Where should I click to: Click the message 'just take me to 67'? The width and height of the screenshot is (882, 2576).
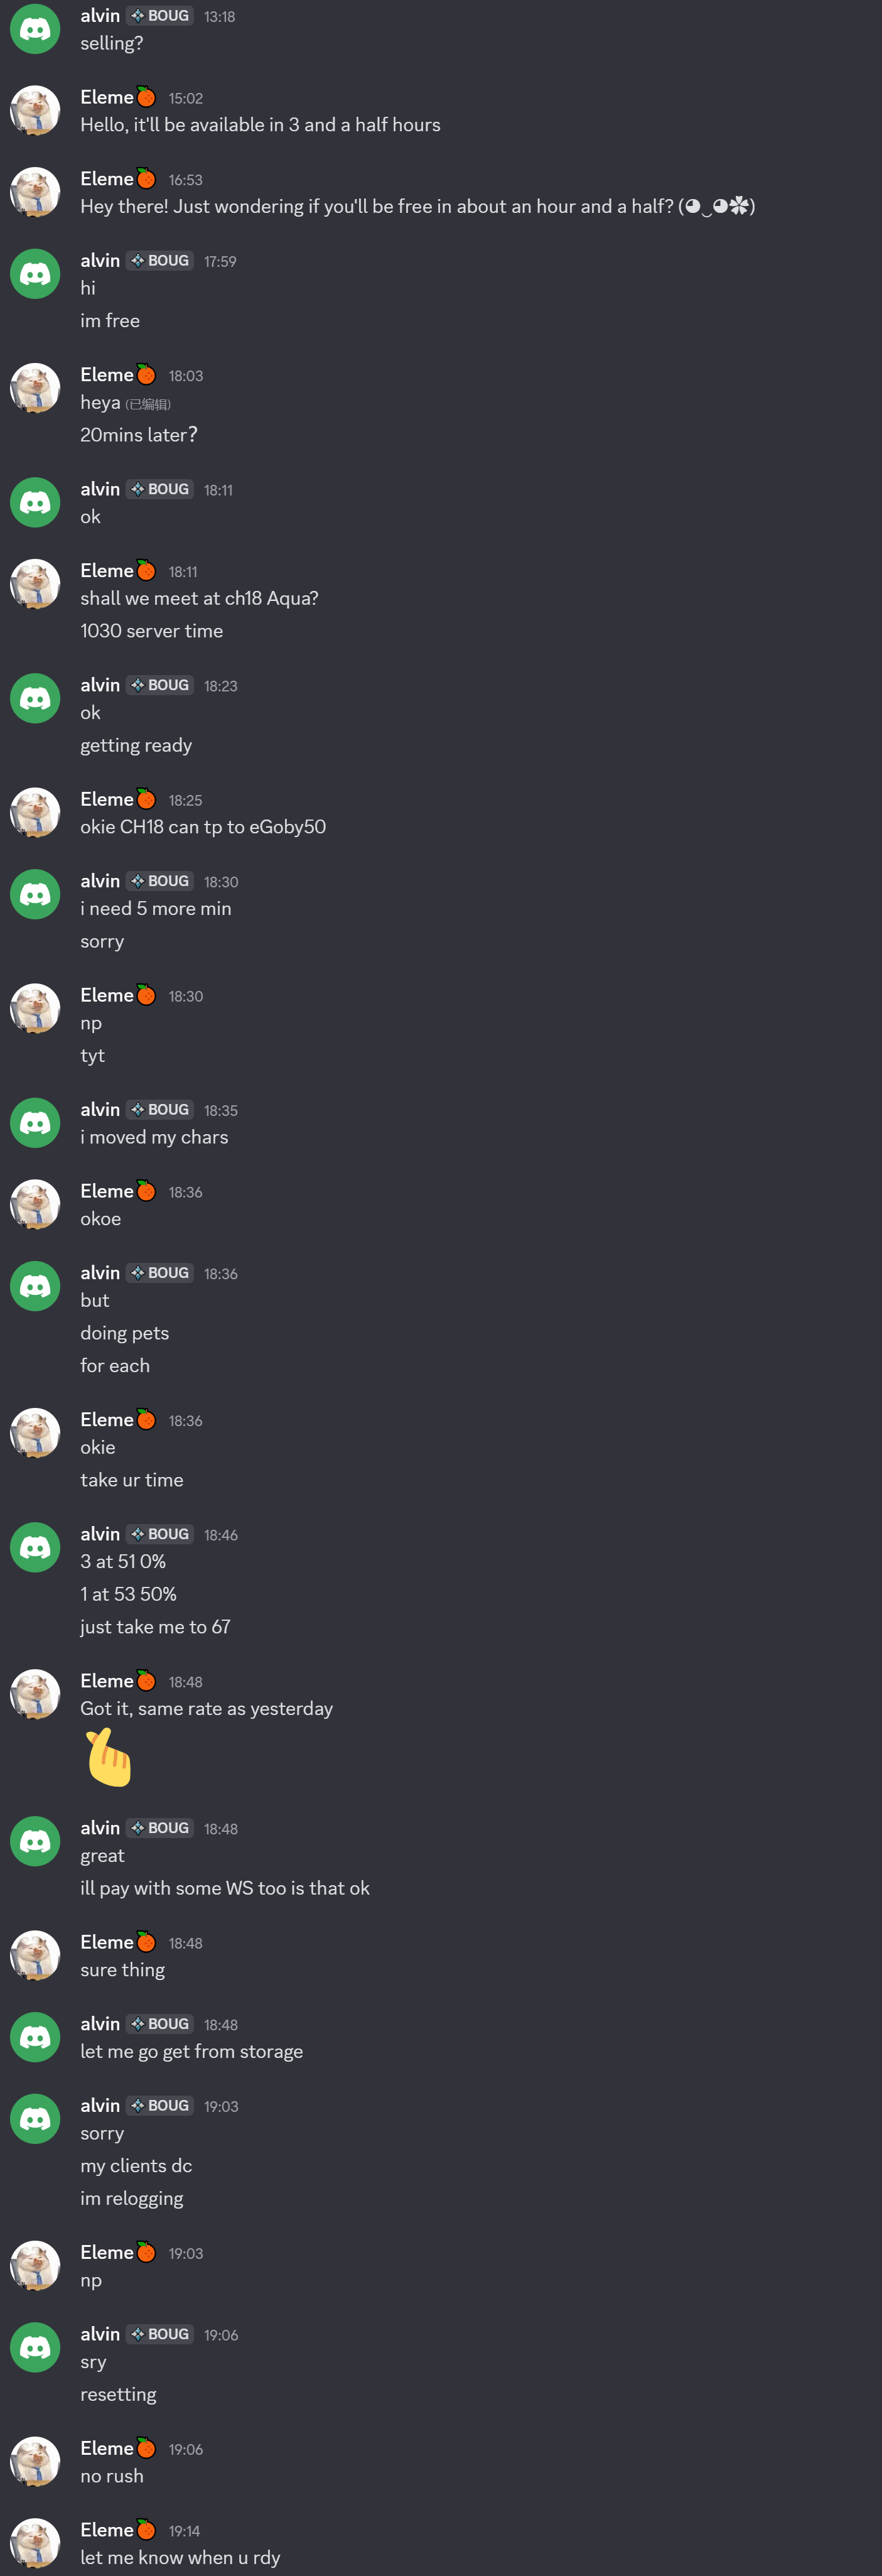coord(155,1627)
